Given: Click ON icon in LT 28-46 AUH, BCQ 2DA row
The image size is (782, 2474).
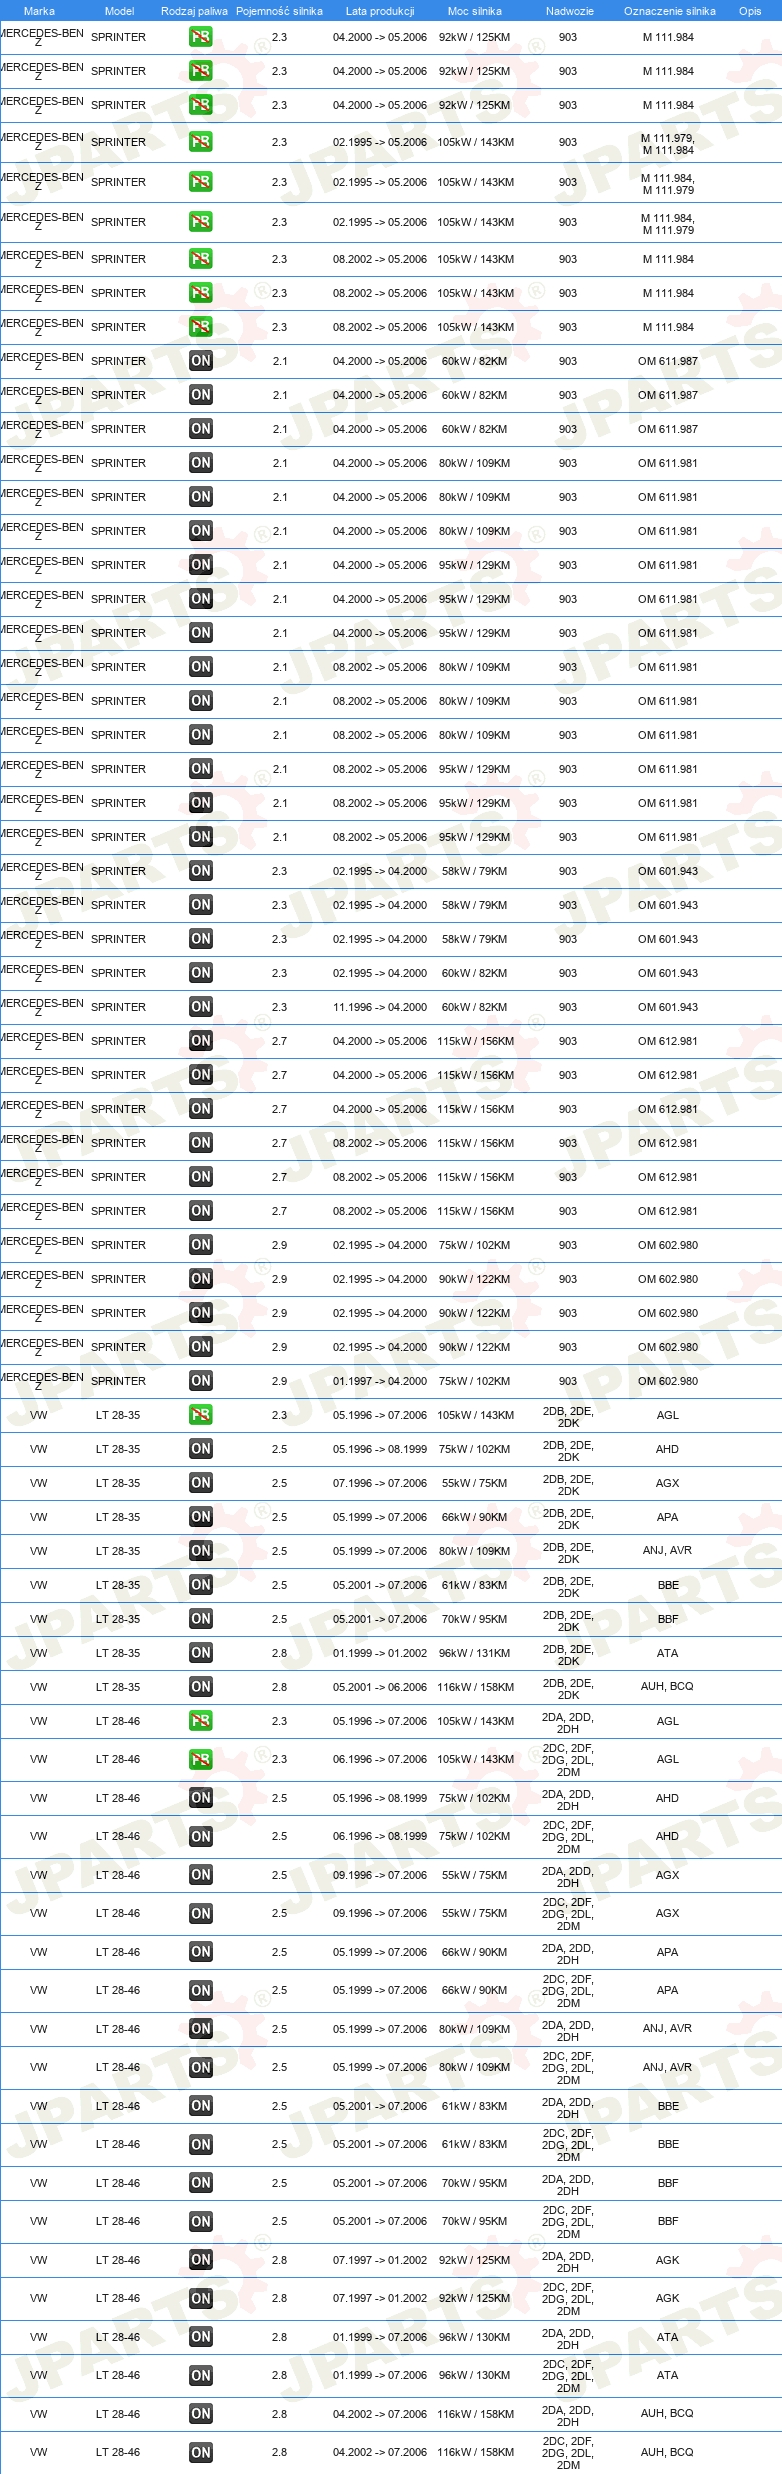Looking at the screenshot, I should [x=201, y=2414].
